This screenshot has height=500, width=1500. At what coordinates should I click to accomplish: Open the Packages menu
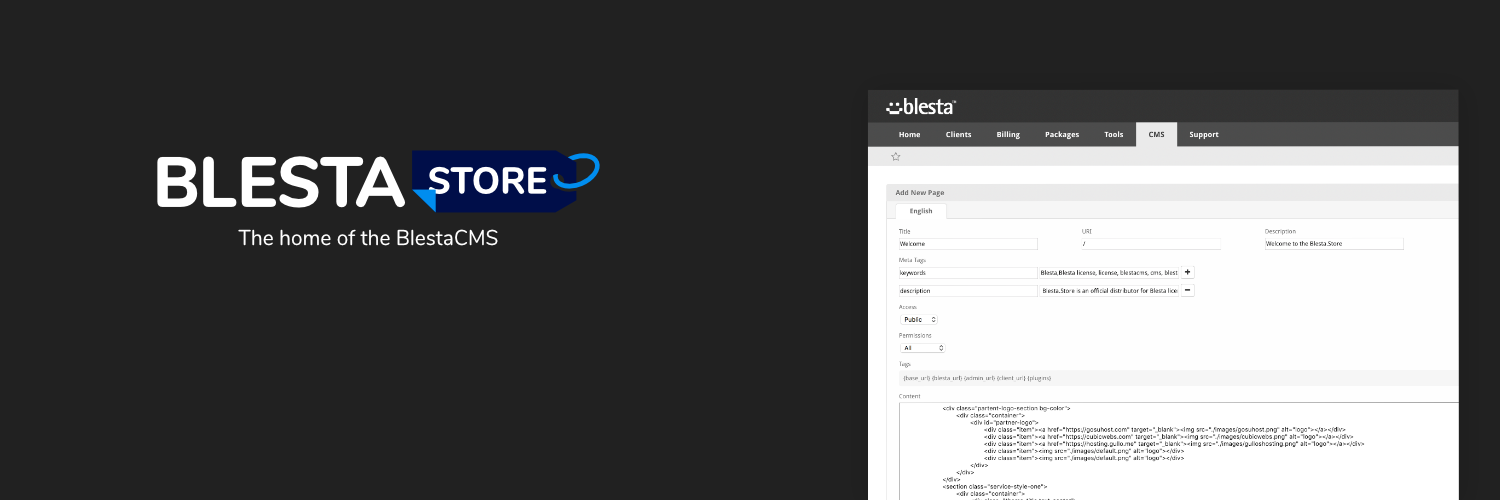[1062, 134]
